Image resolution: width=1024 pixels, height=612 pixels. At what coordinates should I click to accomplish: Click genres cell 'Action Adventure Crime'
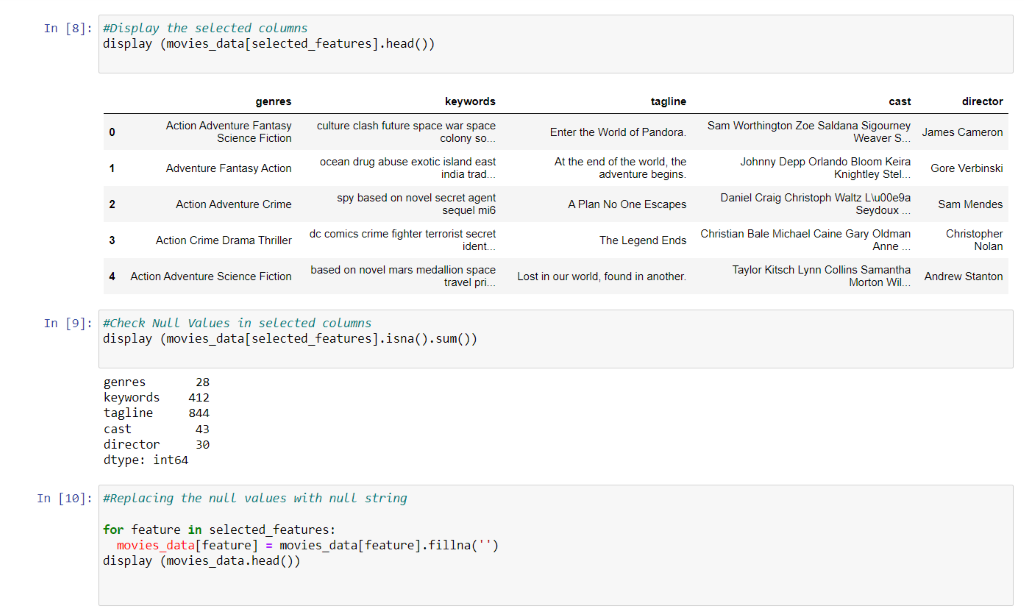233,204
